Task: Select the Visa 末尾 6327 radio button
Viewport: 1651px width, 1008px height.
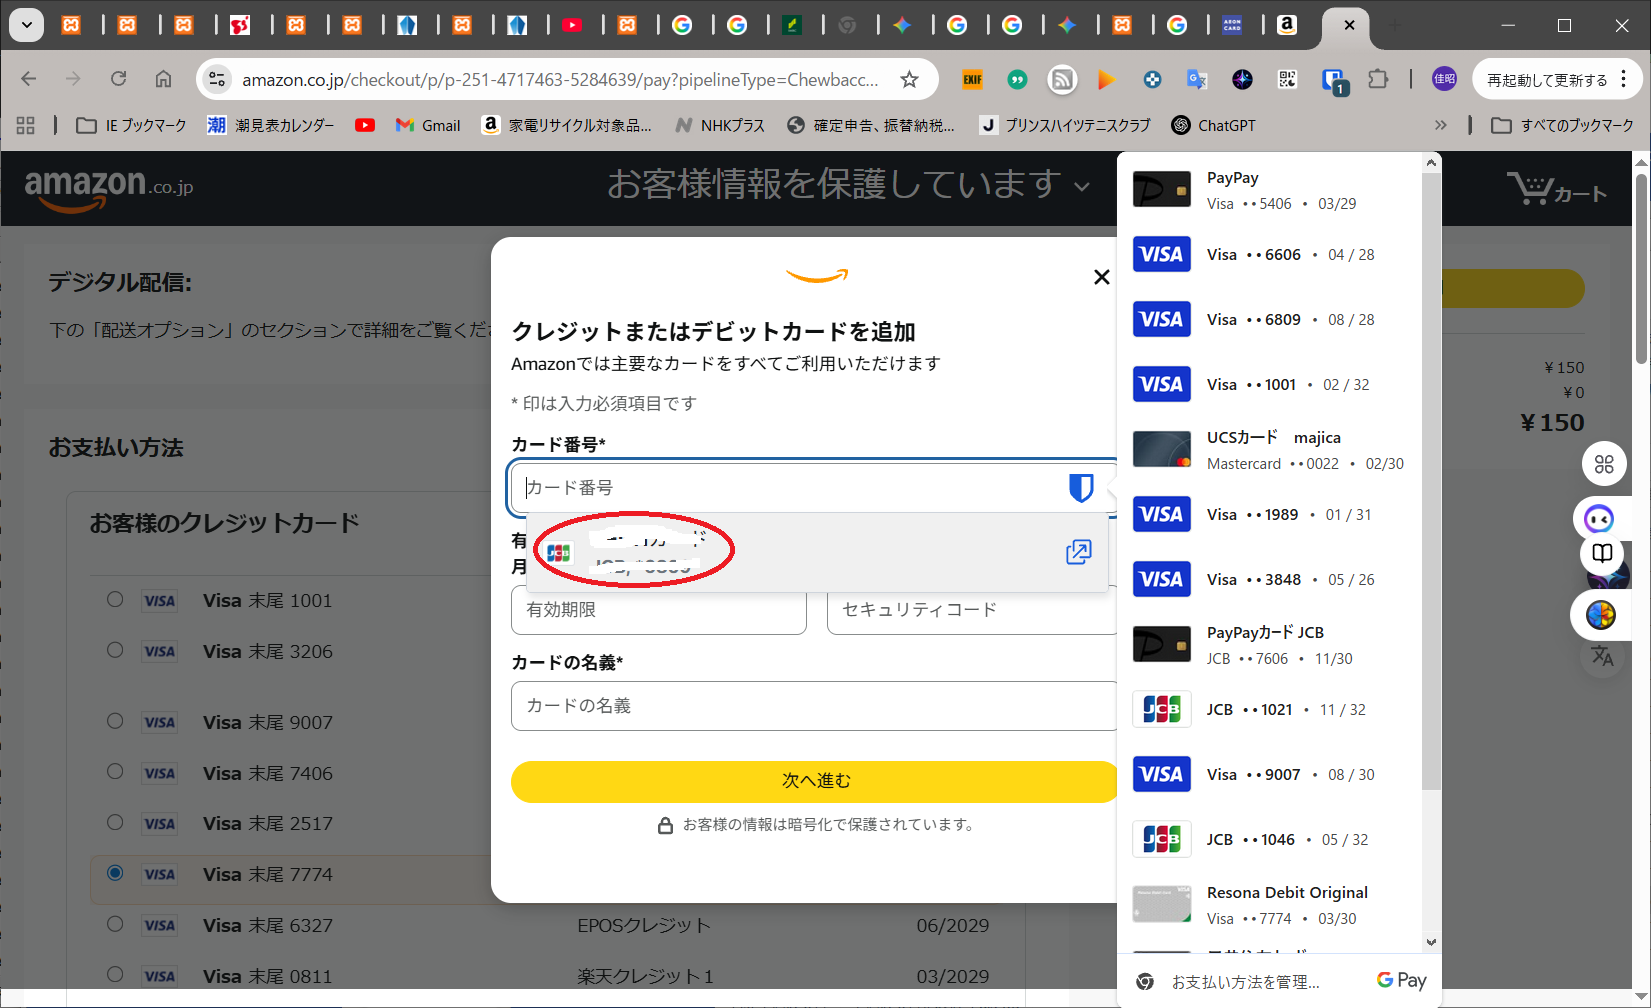Action: pyautogui.click(x=116, y=925)
